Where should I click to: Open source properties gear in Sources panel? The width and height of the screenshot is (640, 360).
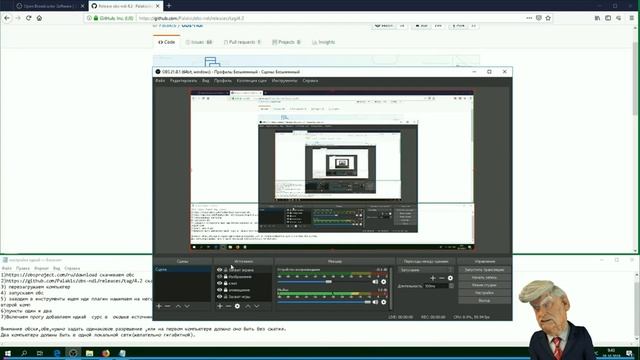click(x=237, y=306)
